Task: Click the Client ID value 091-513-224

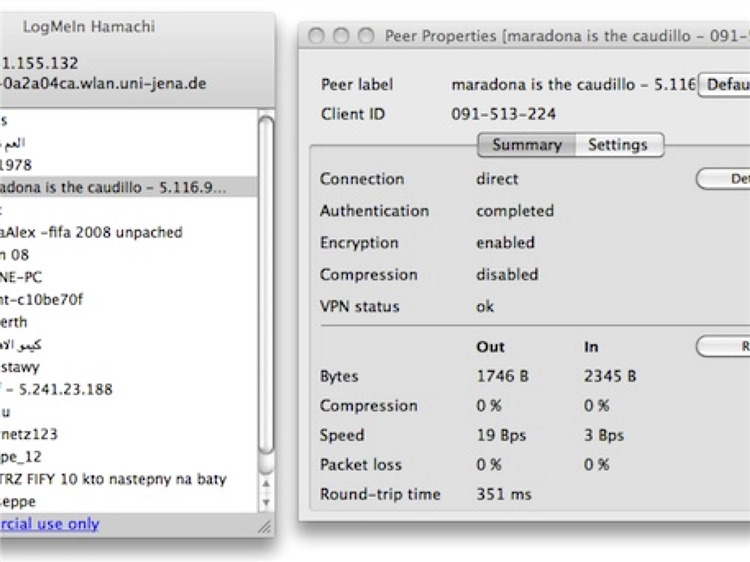Action: click(503, 114)
